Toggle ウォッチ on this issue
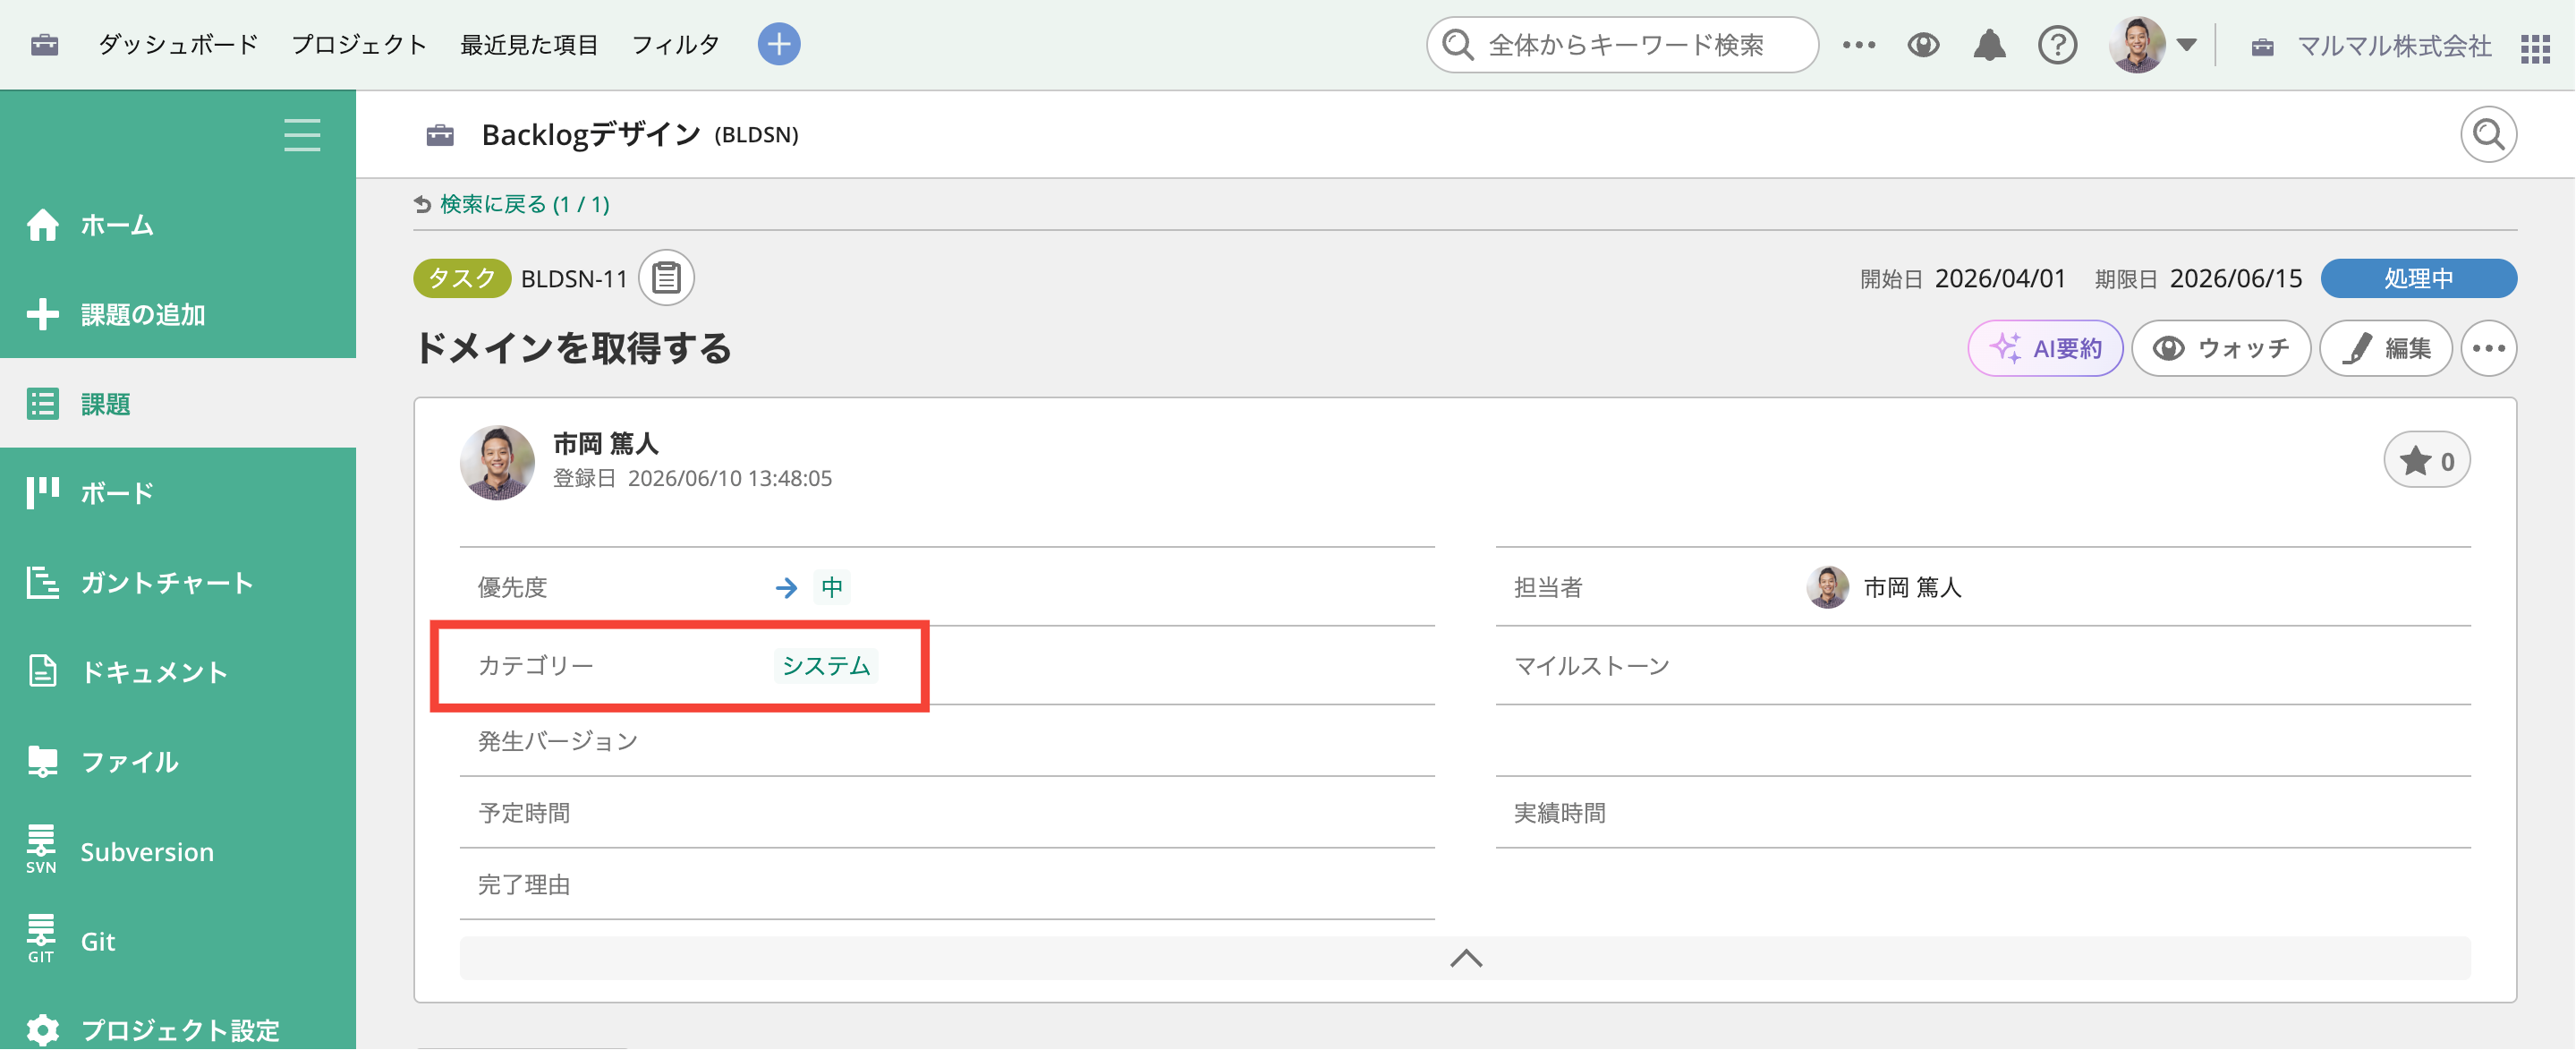The width and height of the screenshot is (2576, 1050). click(2221, 348)
